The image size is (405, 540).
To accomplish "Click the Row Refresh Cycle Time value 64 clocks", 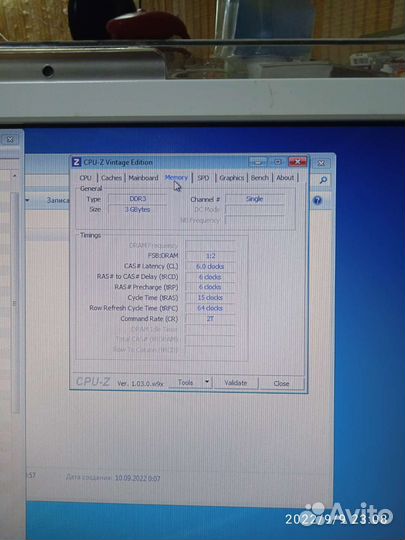I will click(210, 308).
